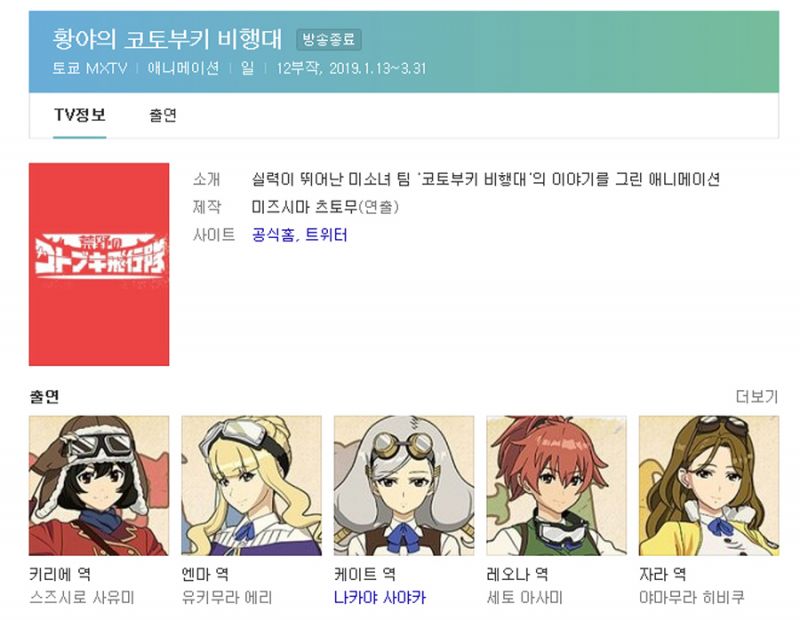
Task: Select the 레오나 character portrait
Action: click(x=557, y=485)
